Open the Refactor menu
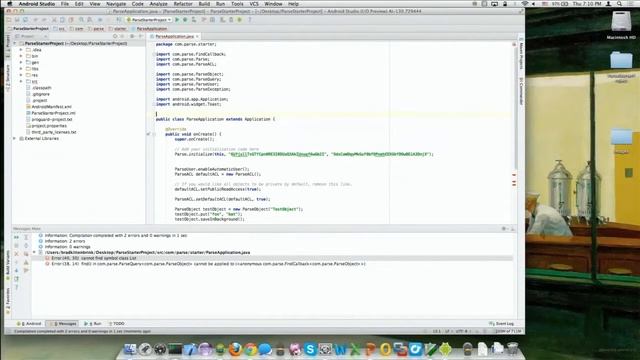Screen dimensions: 640x360 point(183,4)
